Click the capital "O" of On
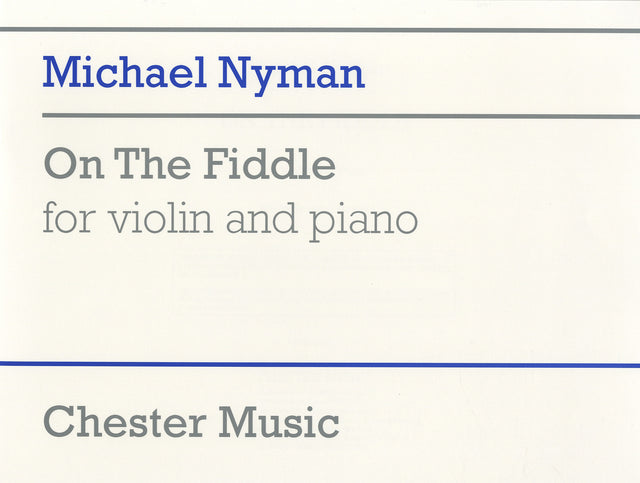 tap(60, 165)
